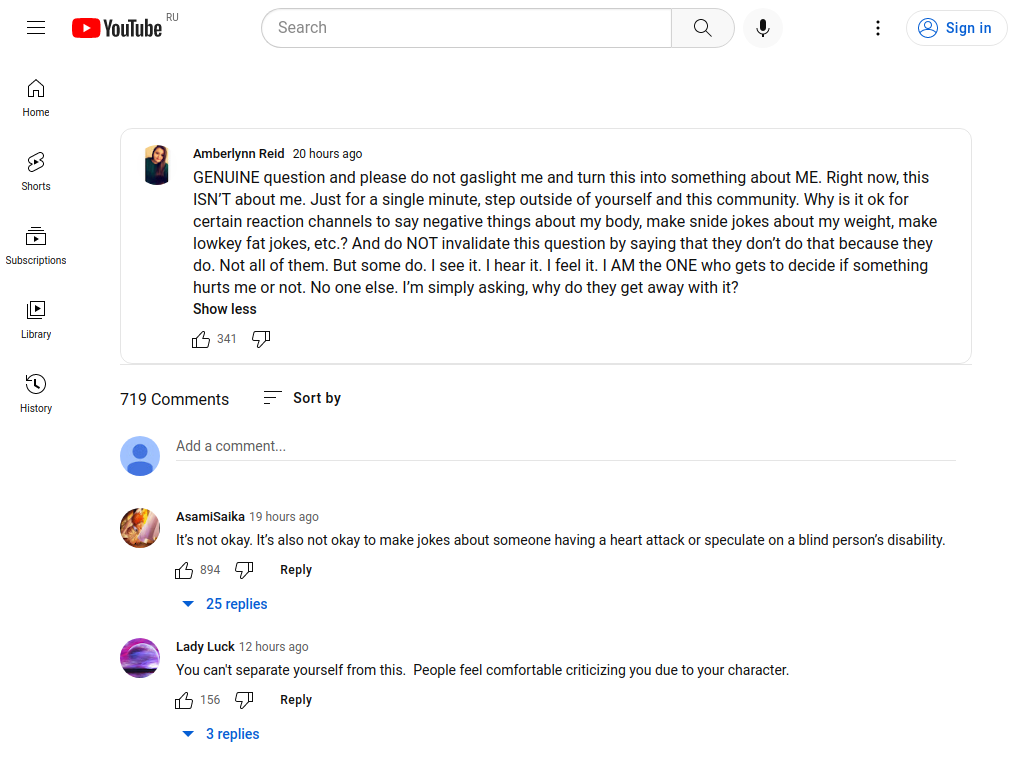The image size is (1024, 768).
Task: Open Home from the sidebar
Action: click(36, 98)
